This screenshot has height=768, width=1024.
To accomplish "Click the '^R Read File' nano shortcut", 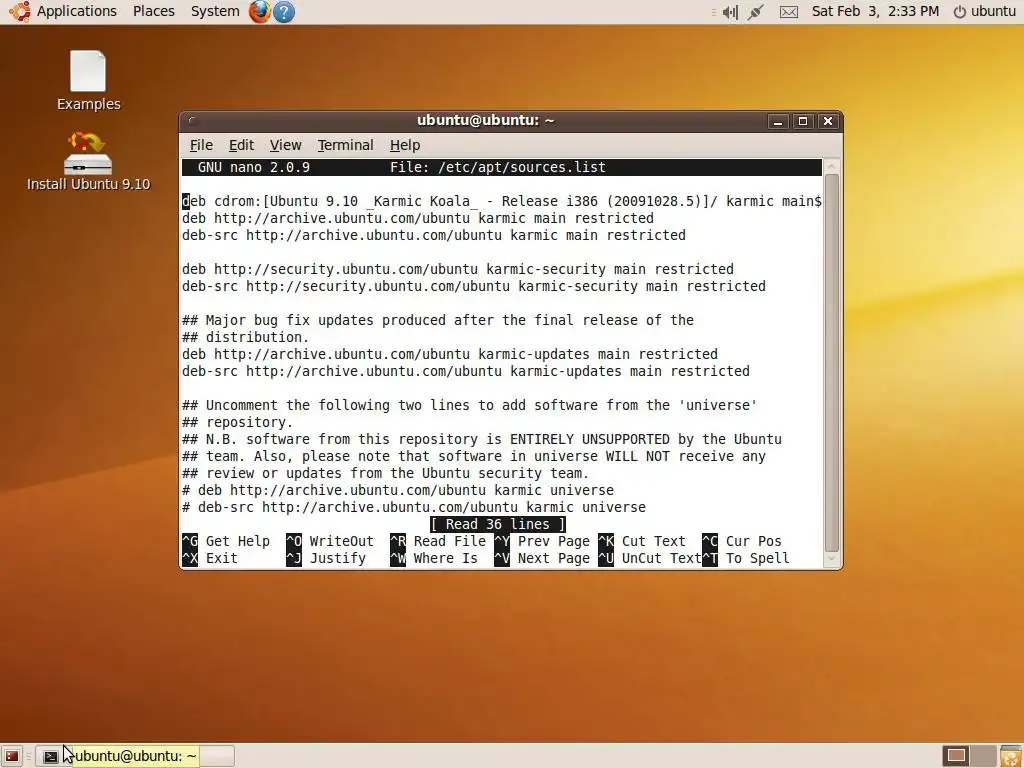I will pos(438,541).
